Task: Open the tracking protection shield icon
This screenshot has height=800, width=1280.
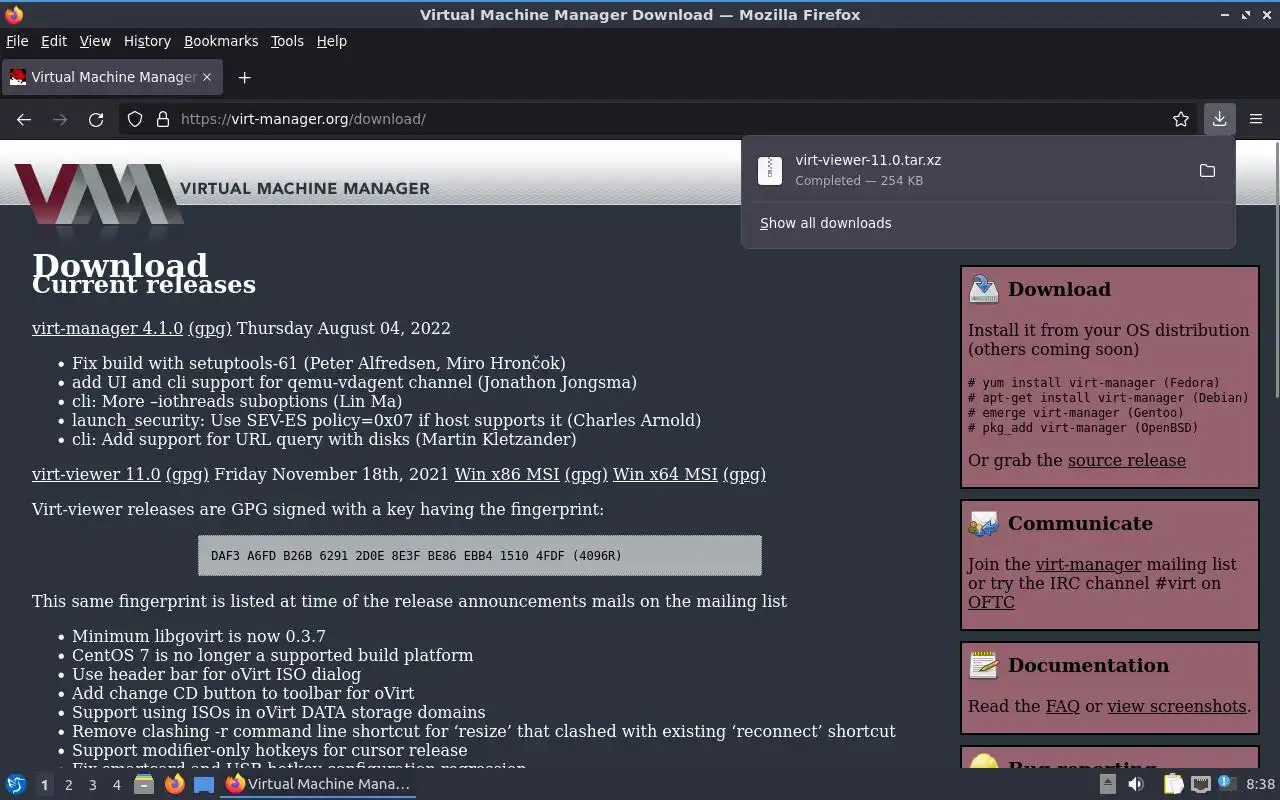Action: pyautogui.click(x=135, y=119)
